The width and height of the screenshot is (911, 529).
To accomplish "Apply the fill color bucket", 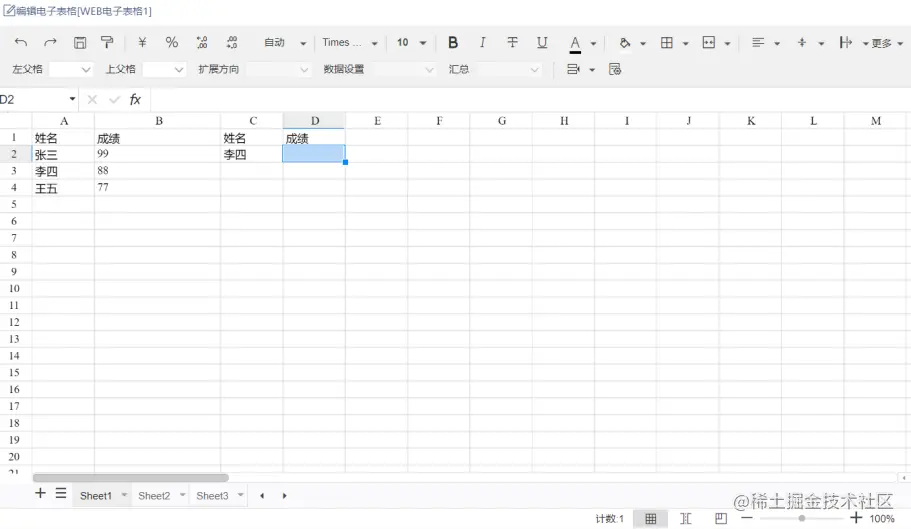I will pyautogui.click(x=625, y=42).
